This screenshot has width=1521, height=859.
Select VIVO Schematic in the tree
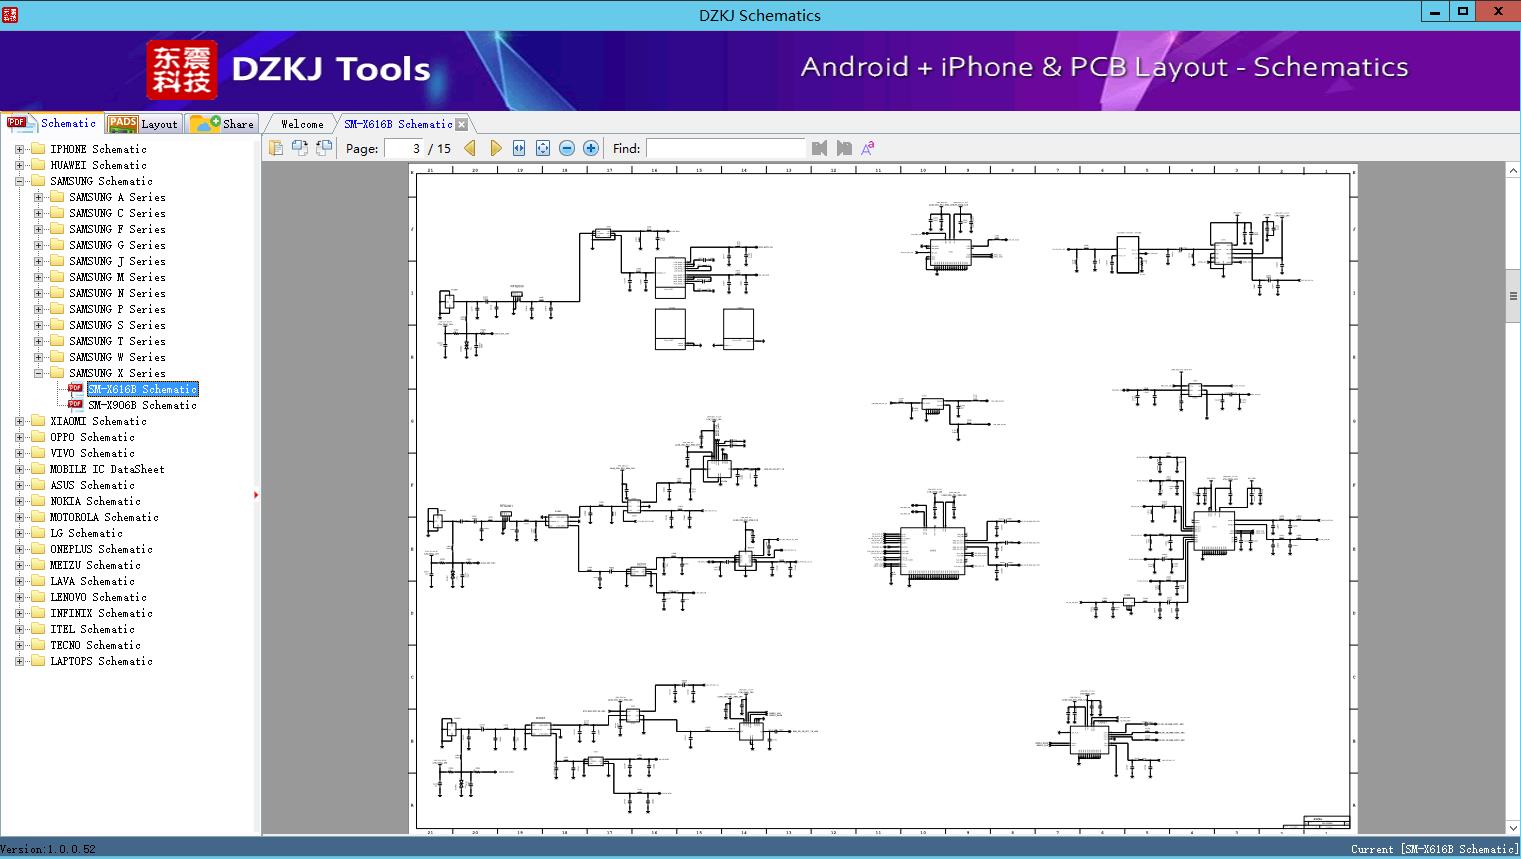click(x=92, y=453)
